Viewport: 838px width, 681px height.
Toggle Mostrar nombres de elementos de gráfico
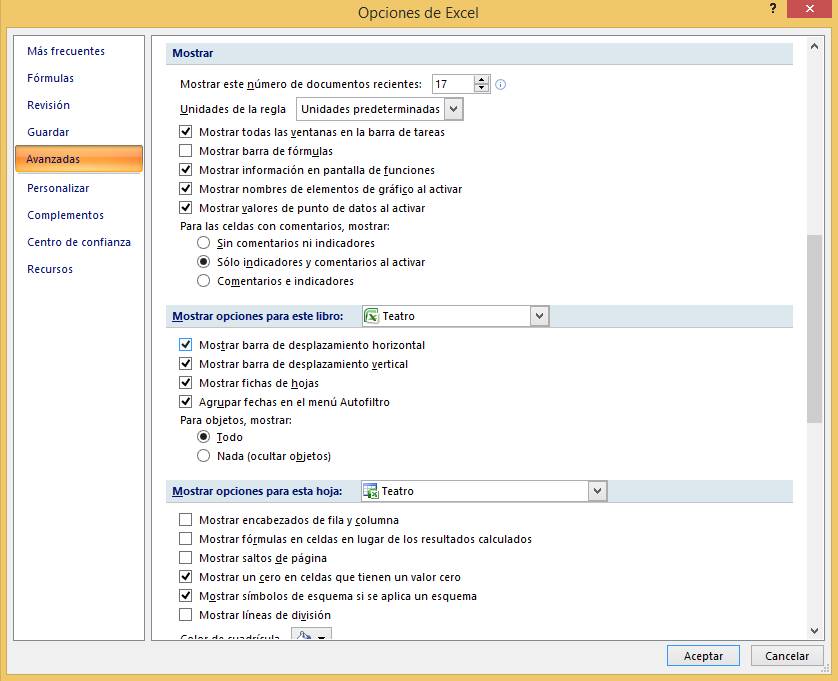click(x=185, y=189)
